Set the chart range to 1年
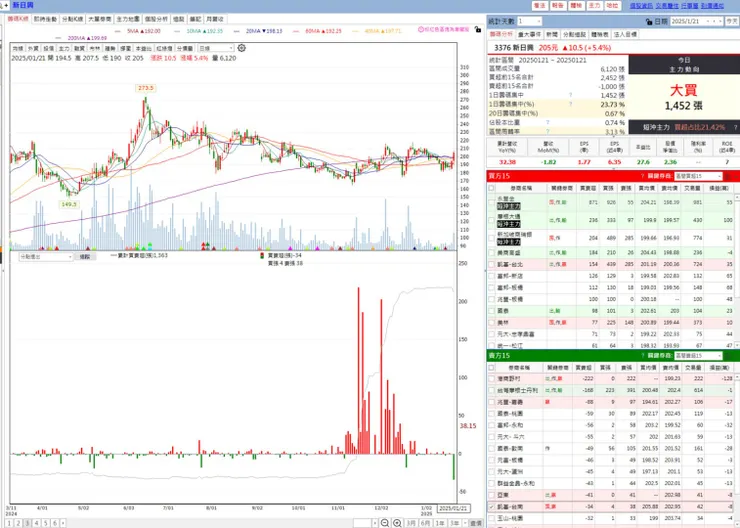This screenshot has width=740, height=528. [440, 523]
